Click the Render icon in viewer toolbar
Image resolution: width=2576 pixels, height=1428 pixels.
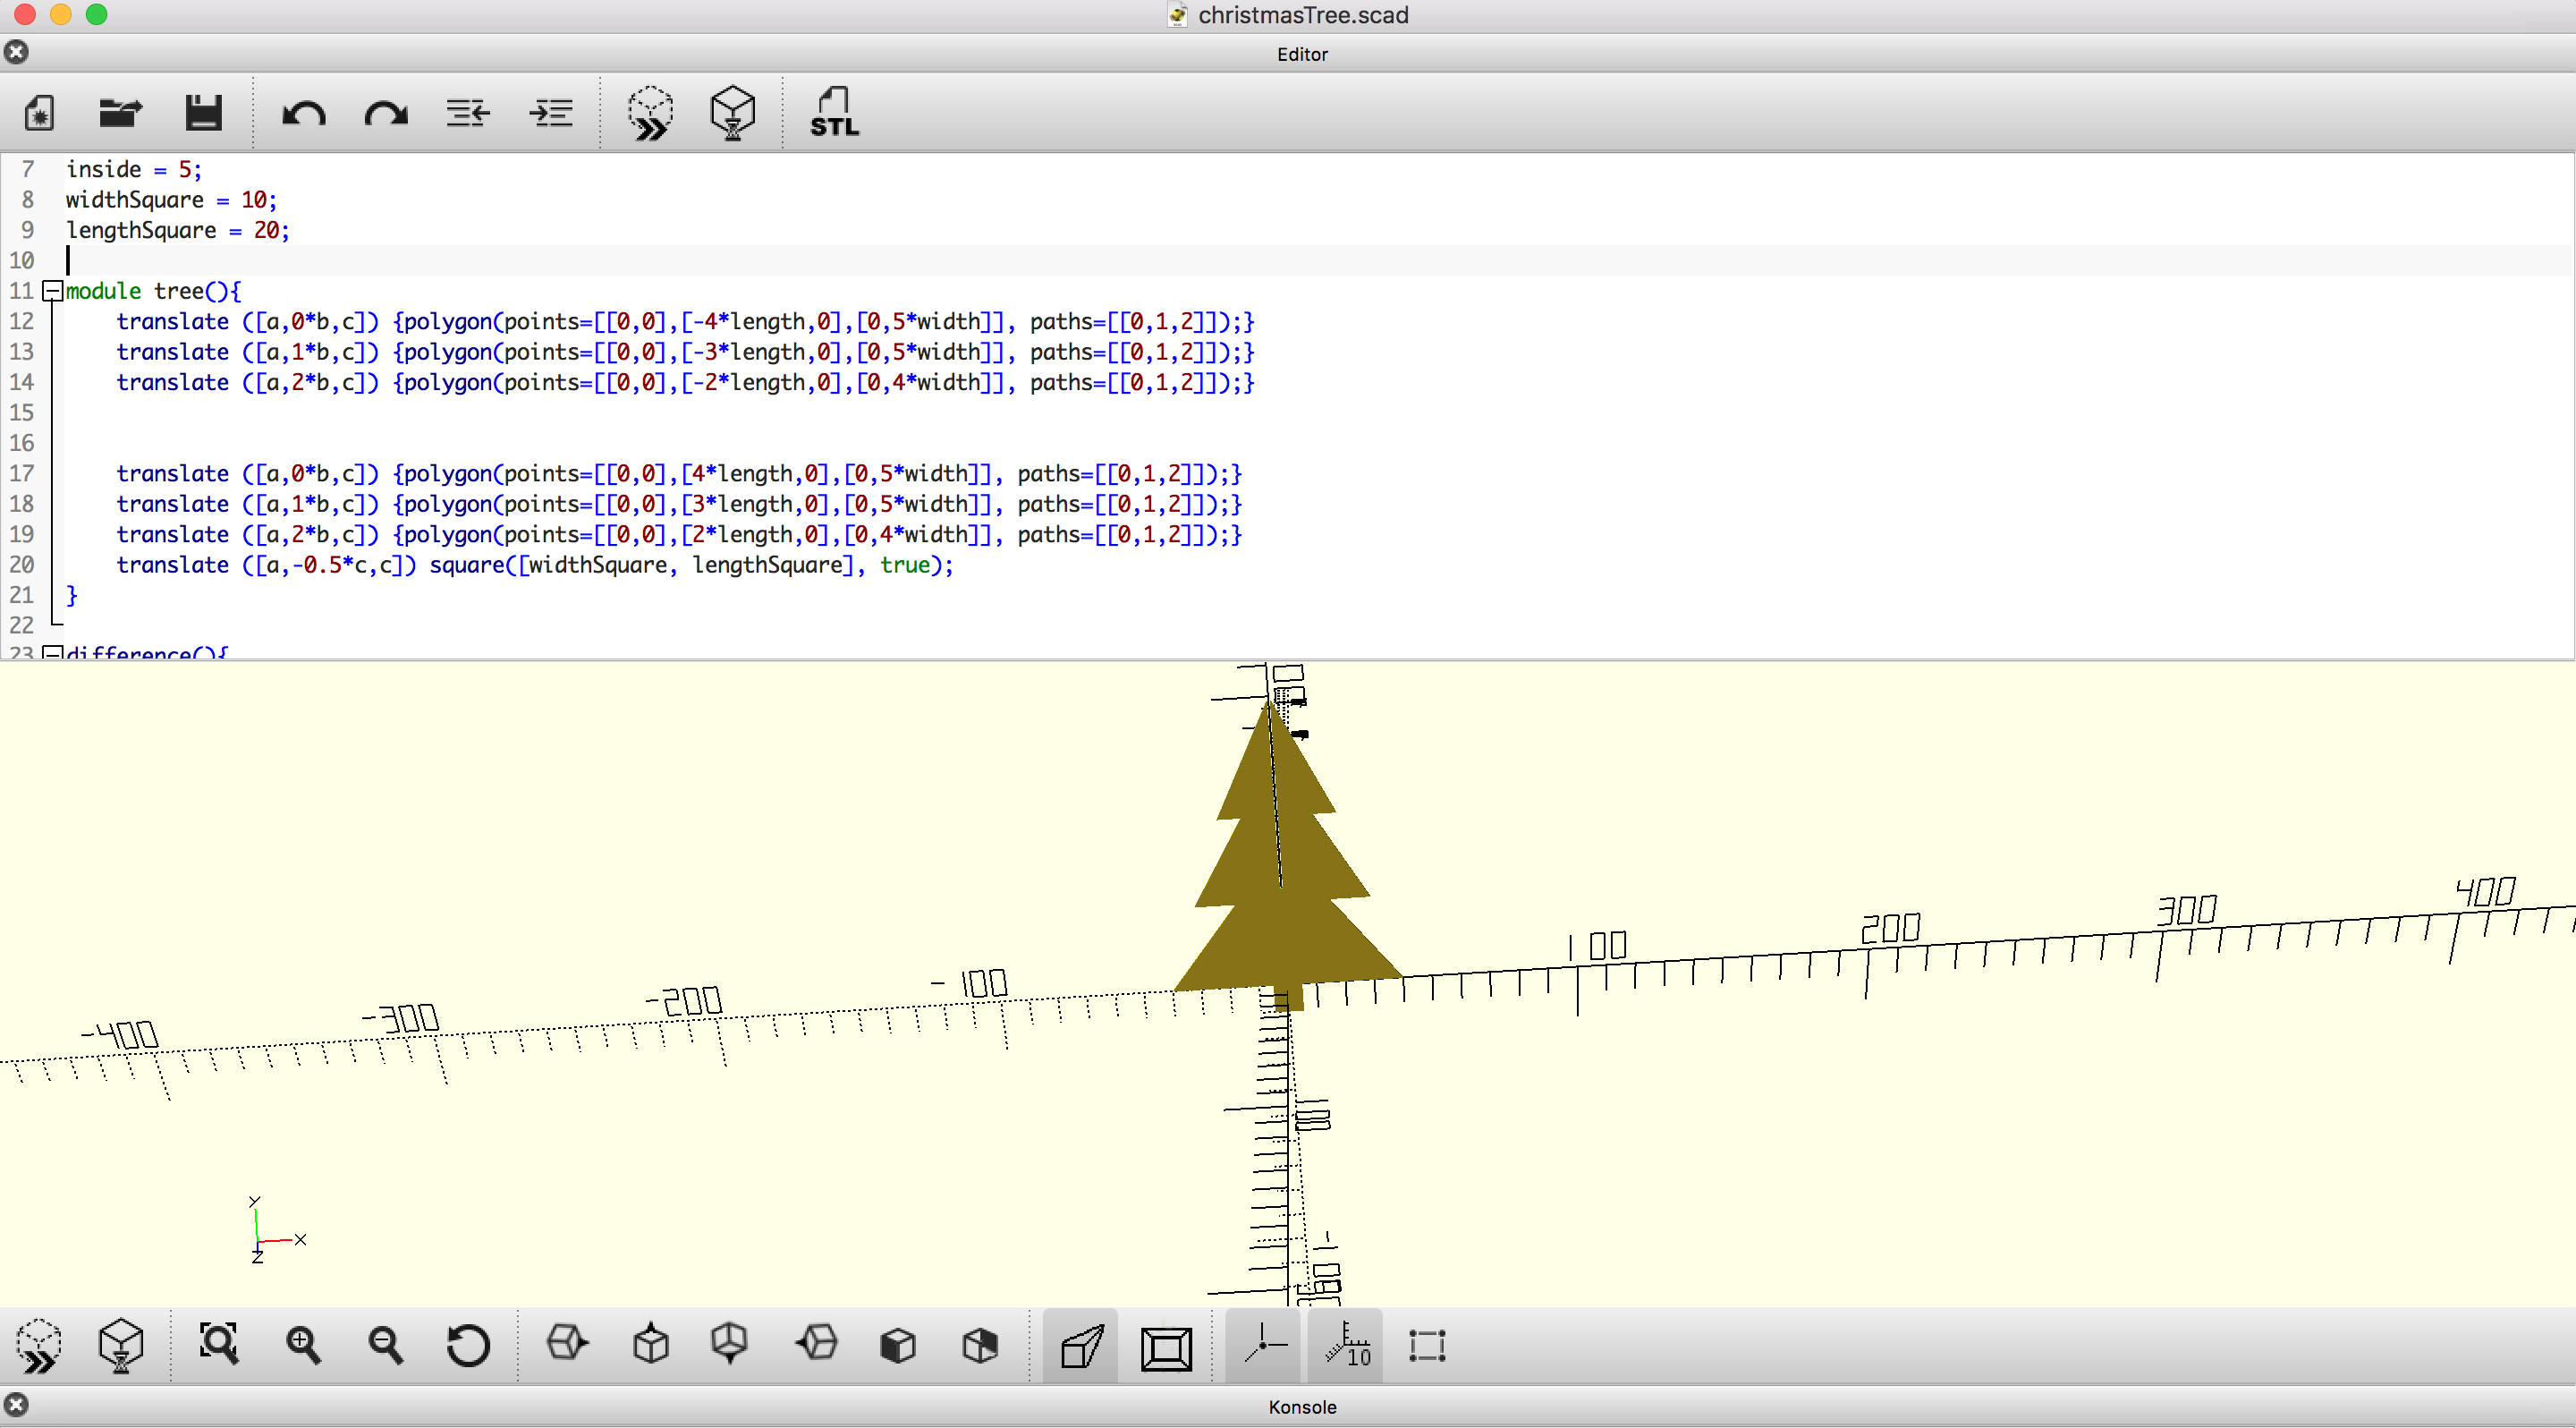point(121,1346)
